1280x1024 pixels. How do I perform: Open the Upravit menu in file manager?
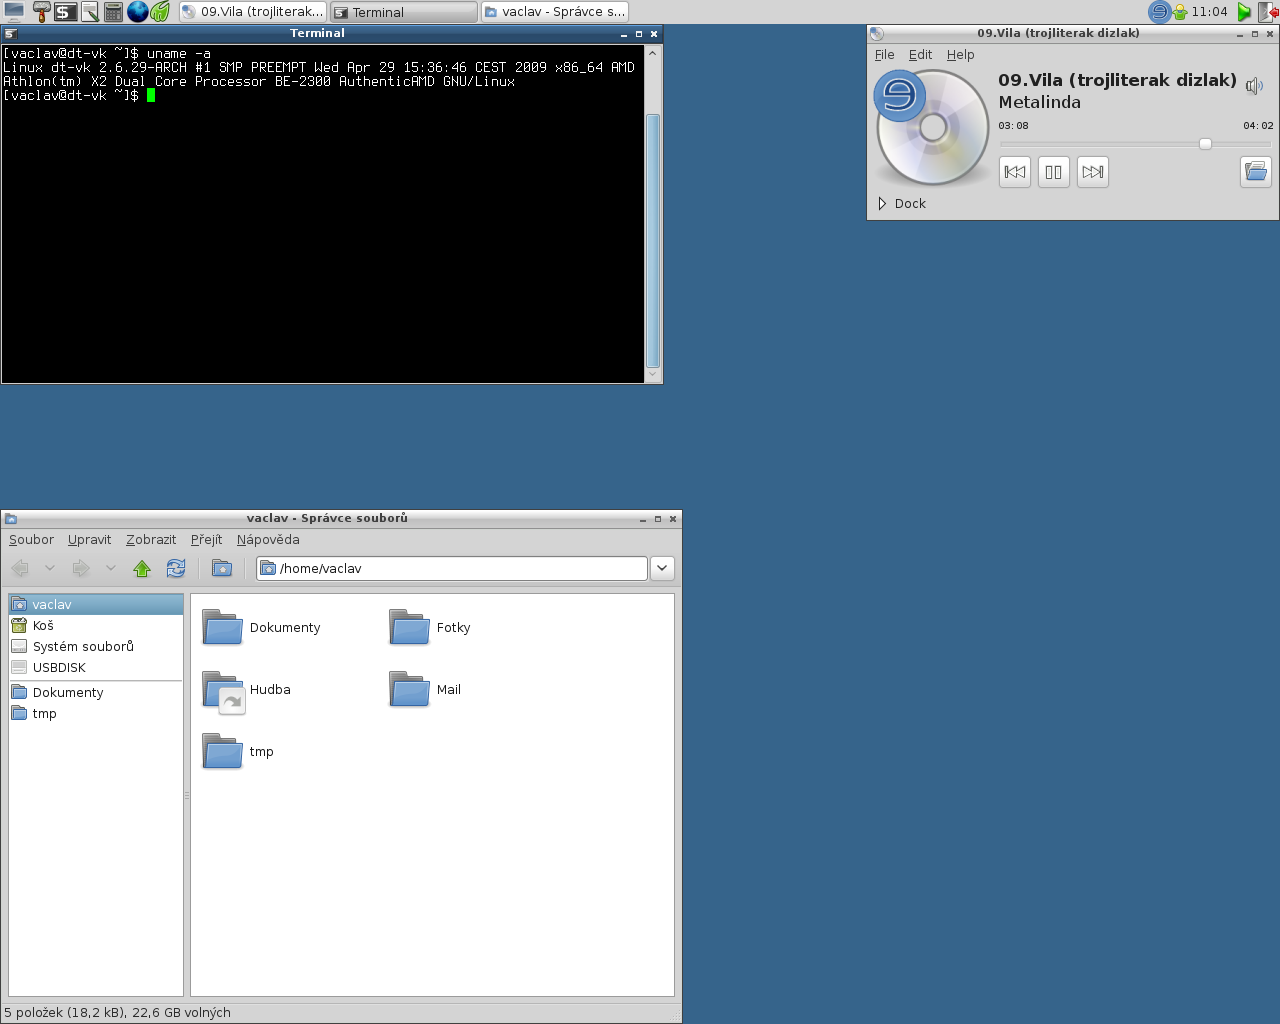[89, 539]
